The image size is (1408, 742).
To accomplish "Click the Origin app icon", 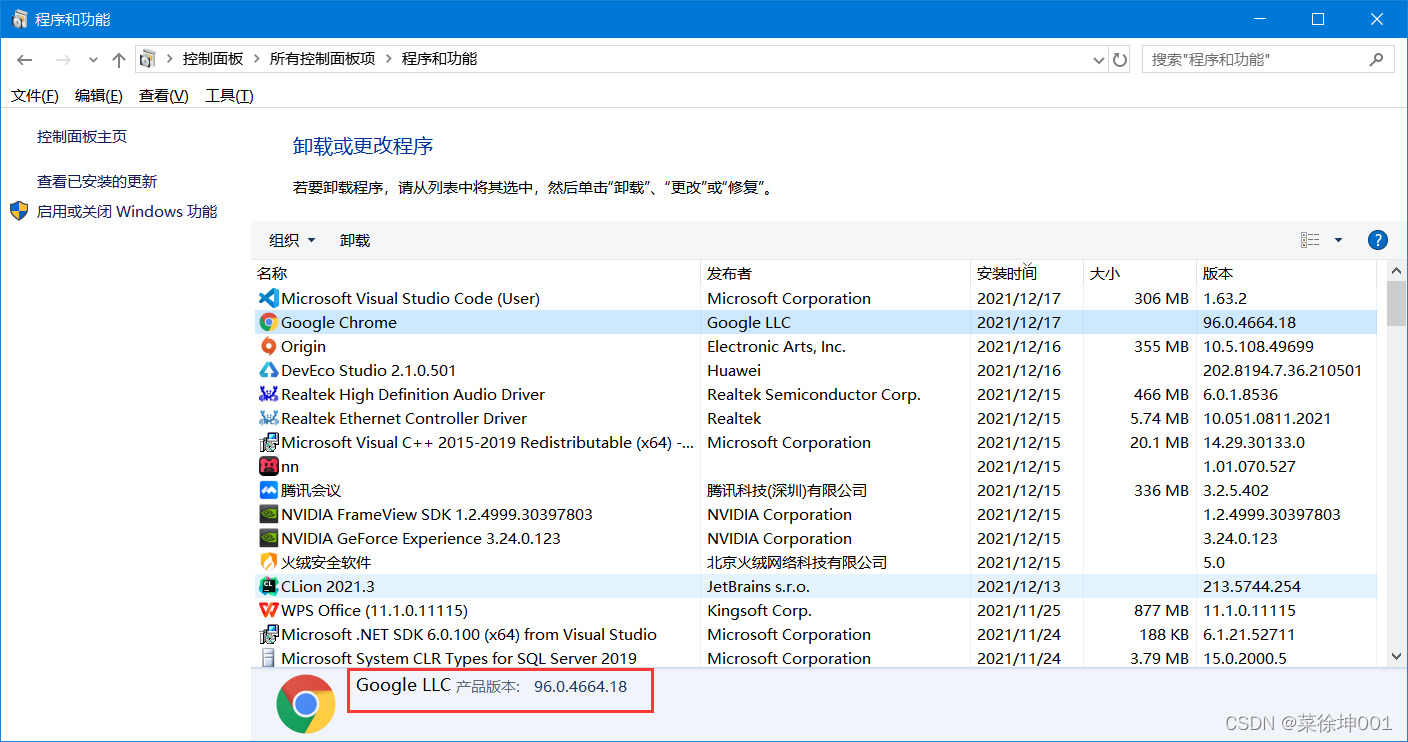I will [268, 346].
